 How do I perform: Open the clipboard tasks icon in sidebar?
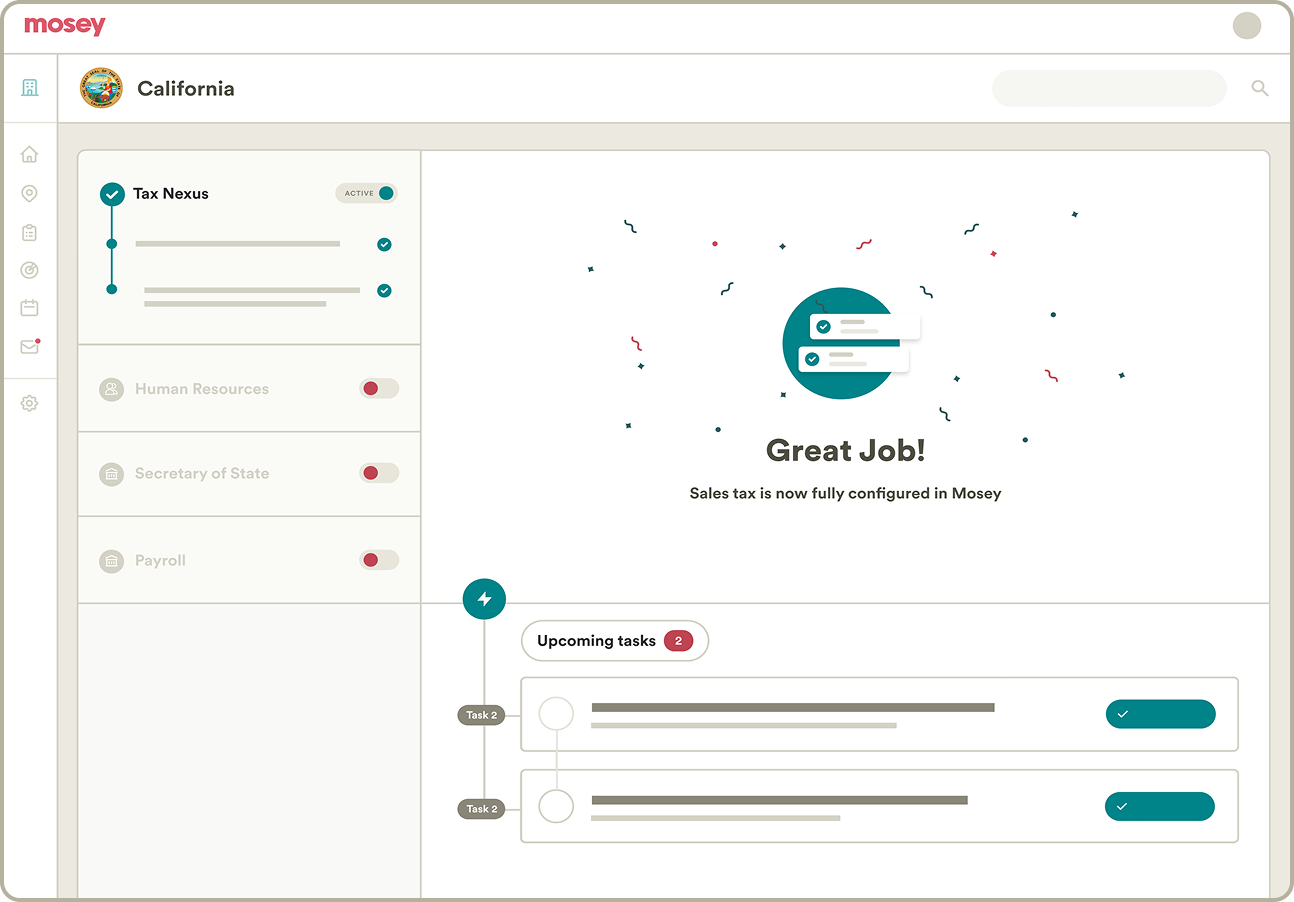(29, 232)
